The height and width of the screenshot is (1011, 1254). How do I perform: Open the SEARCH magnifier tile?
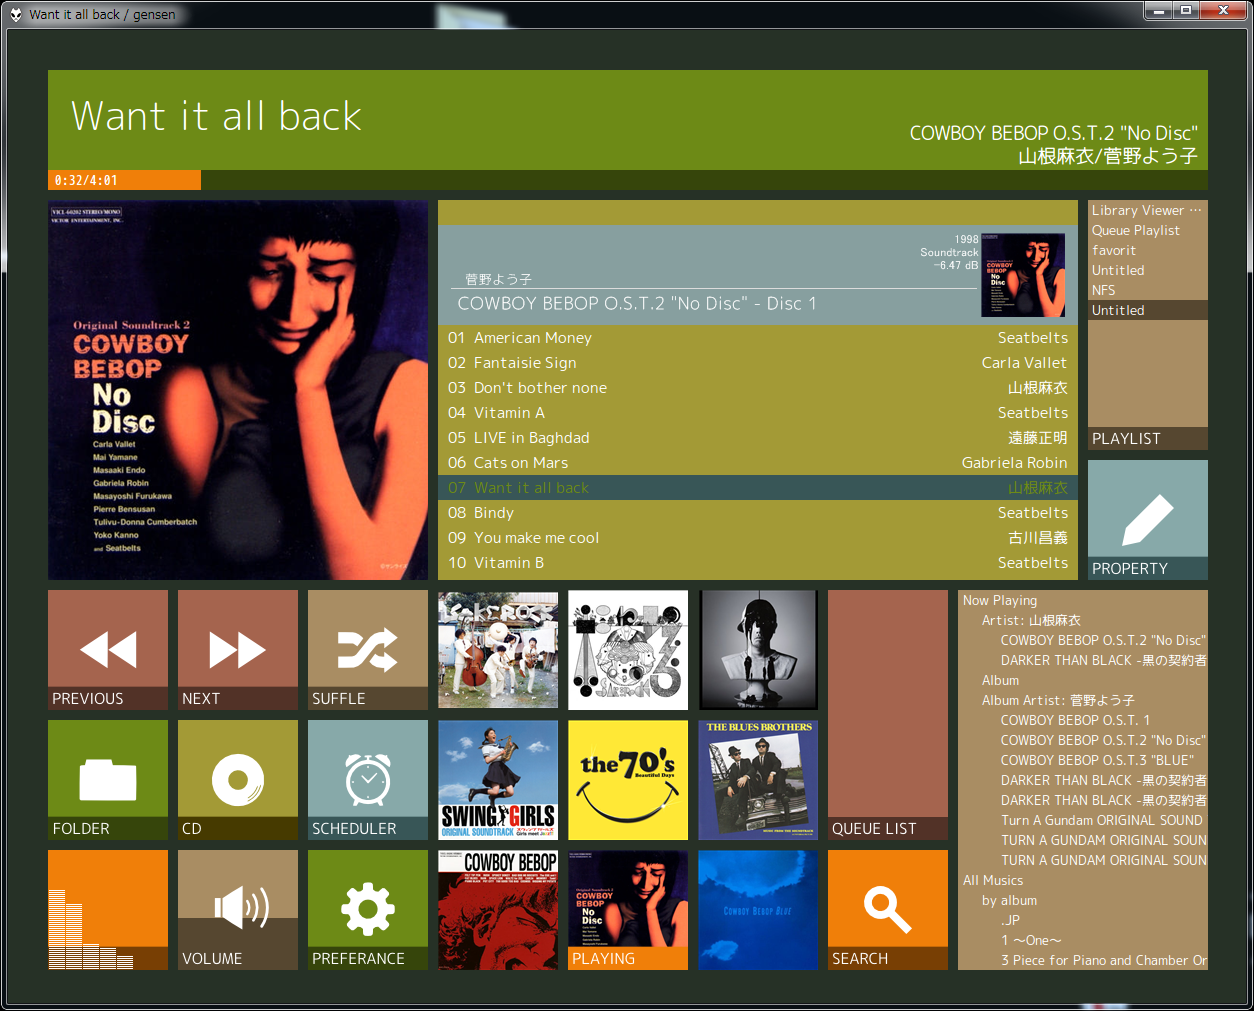coord(888,910)
